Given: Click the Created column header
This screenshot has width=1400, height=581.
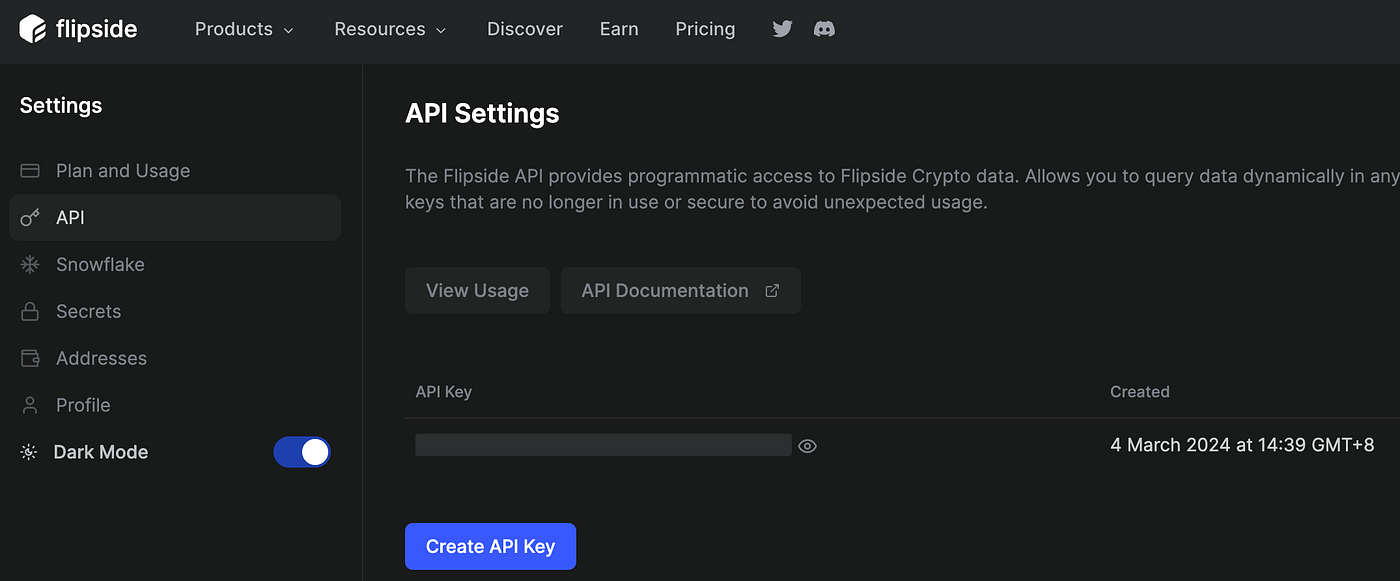Looking at the screenshot, I should pyautogui.click(x=1139, y=392).
